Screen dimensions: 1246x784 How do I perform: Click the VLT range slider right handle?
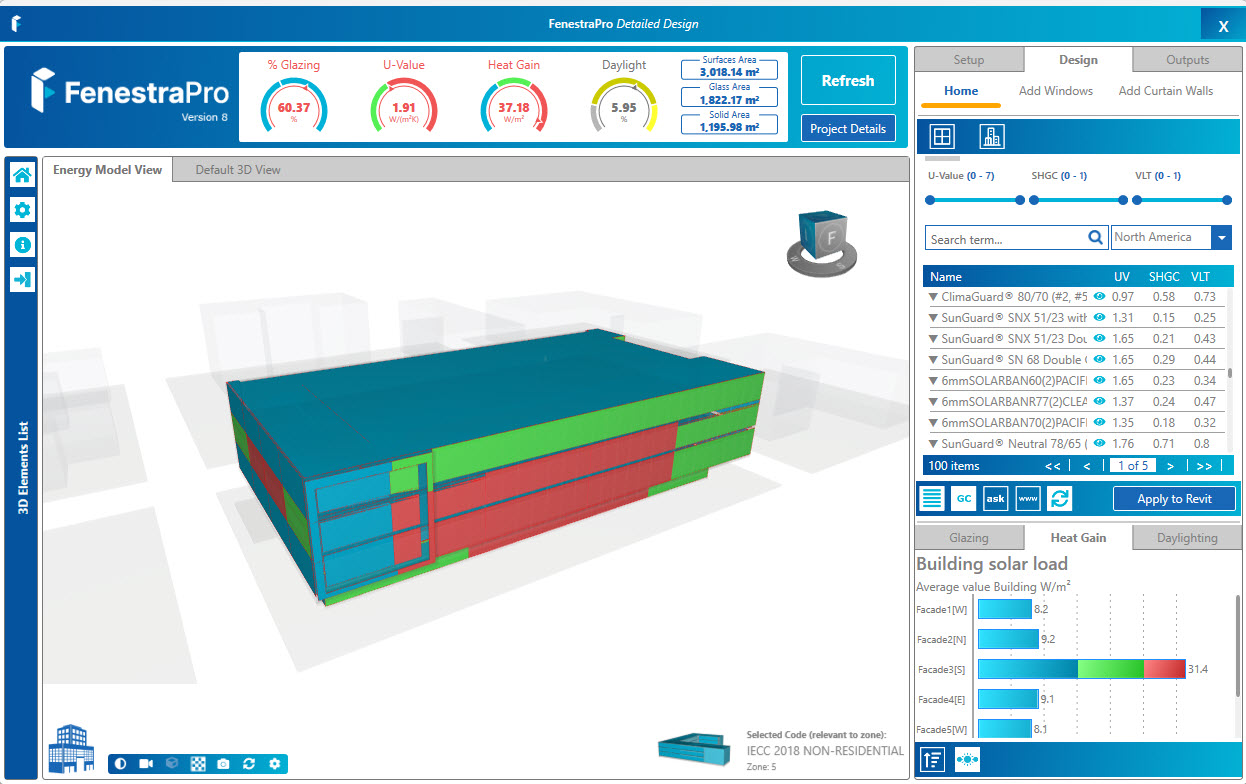(1226, 200)
